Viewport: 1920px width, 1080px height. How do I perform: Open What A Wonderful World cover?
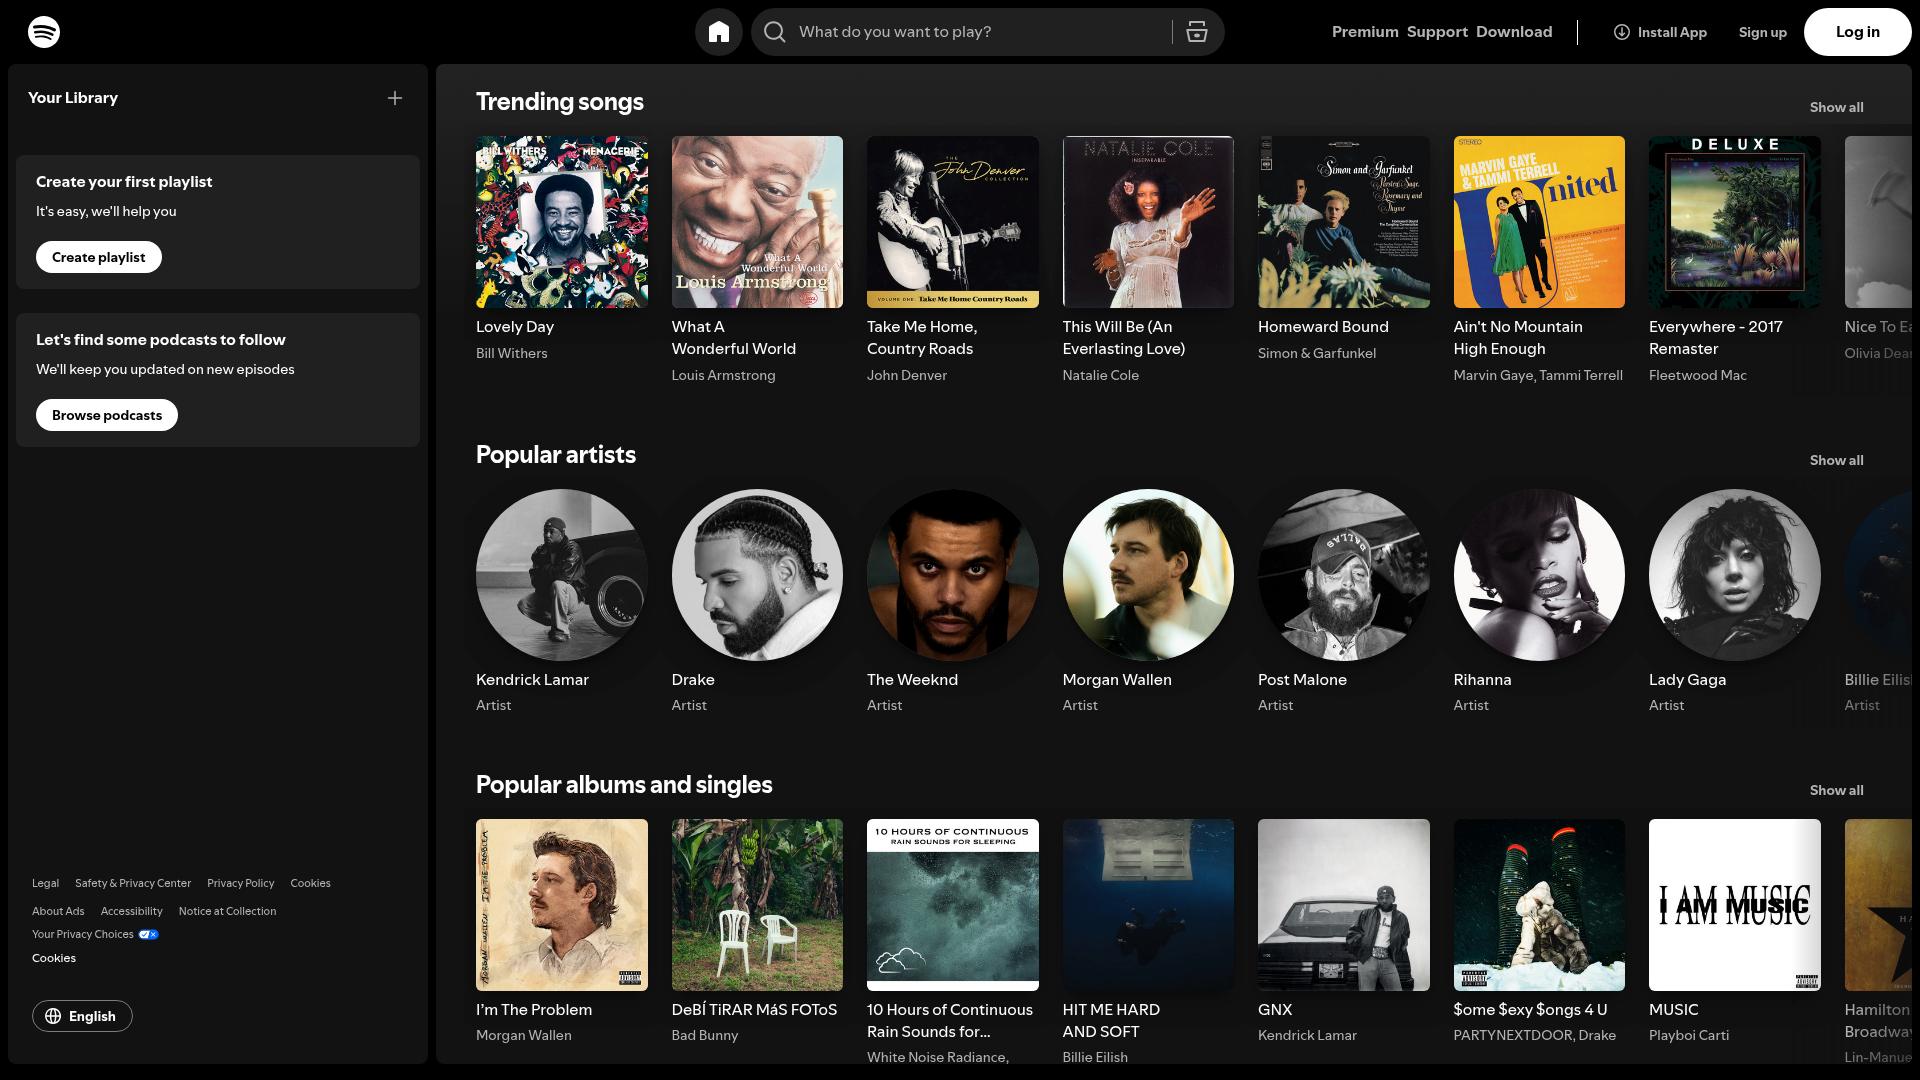click(x=757, y=222)
